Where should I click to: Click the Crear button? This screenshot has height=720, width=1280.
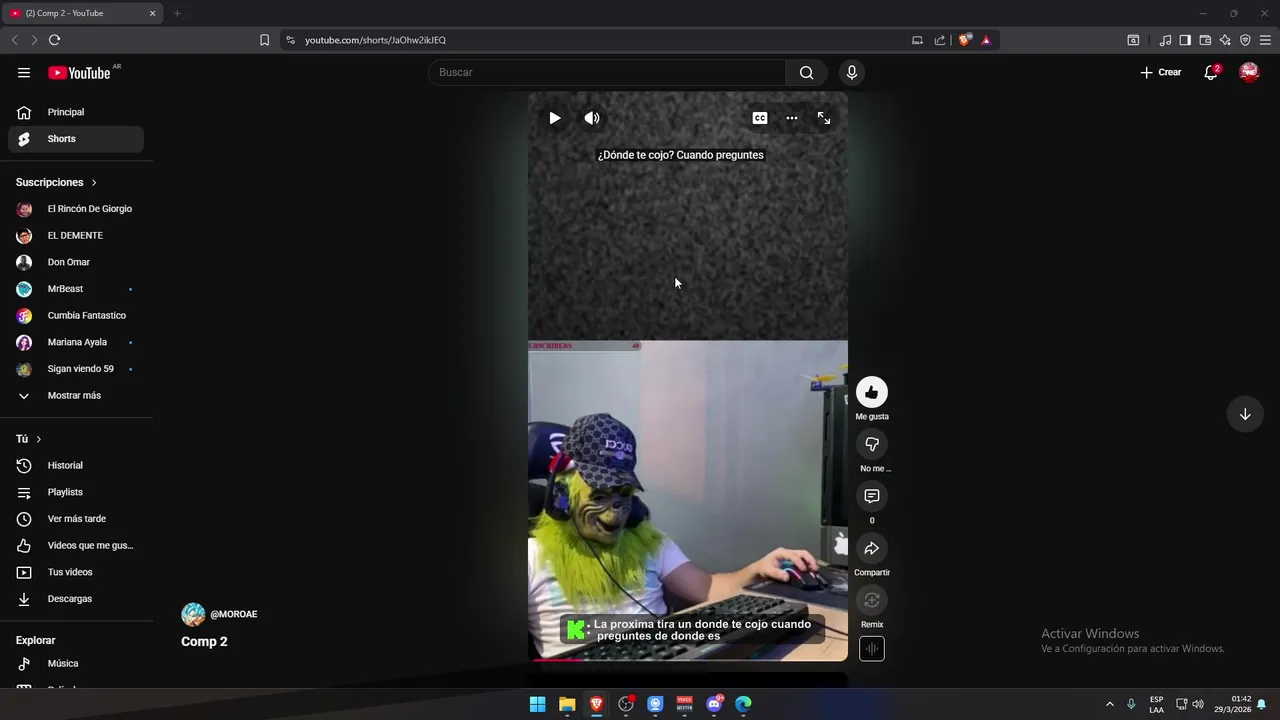tap(1161, 72)
